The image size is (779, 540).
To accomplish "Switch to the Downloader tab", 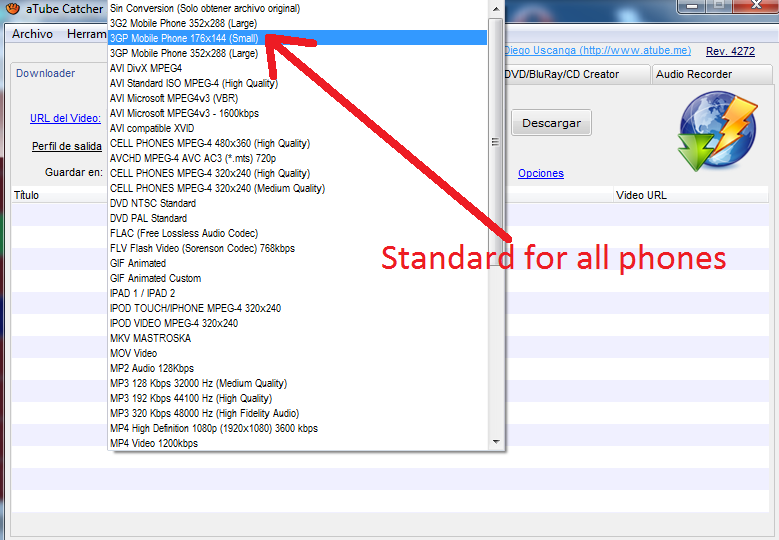I will [x=45, y=73].
